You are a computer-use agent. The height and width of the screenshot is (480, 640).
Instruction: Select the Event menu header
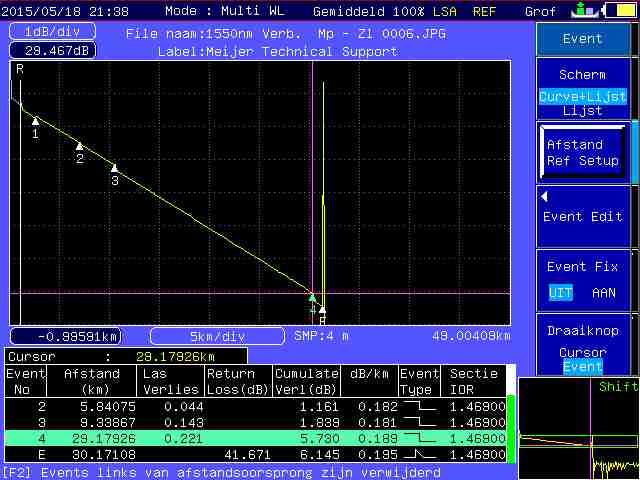pyautogui.click(x=582, y=39)
